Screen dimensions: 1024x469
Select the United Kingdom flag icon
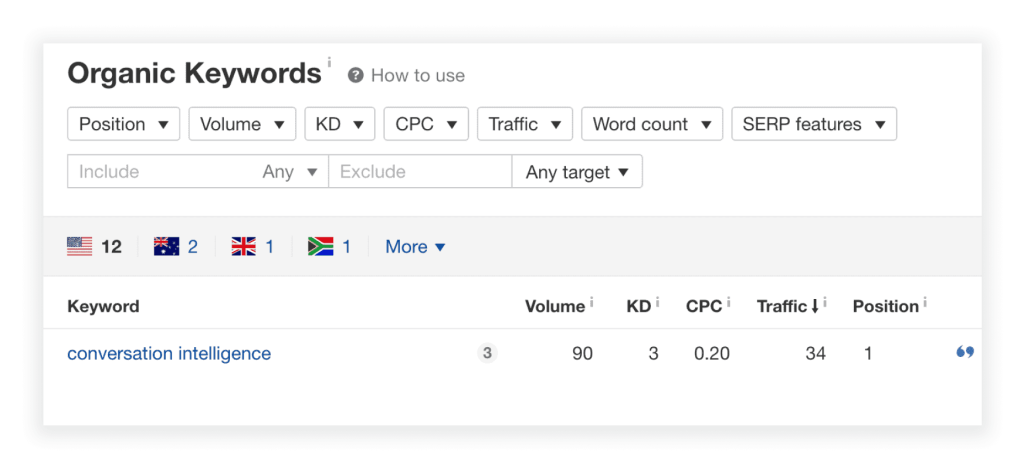click(244, 246)
